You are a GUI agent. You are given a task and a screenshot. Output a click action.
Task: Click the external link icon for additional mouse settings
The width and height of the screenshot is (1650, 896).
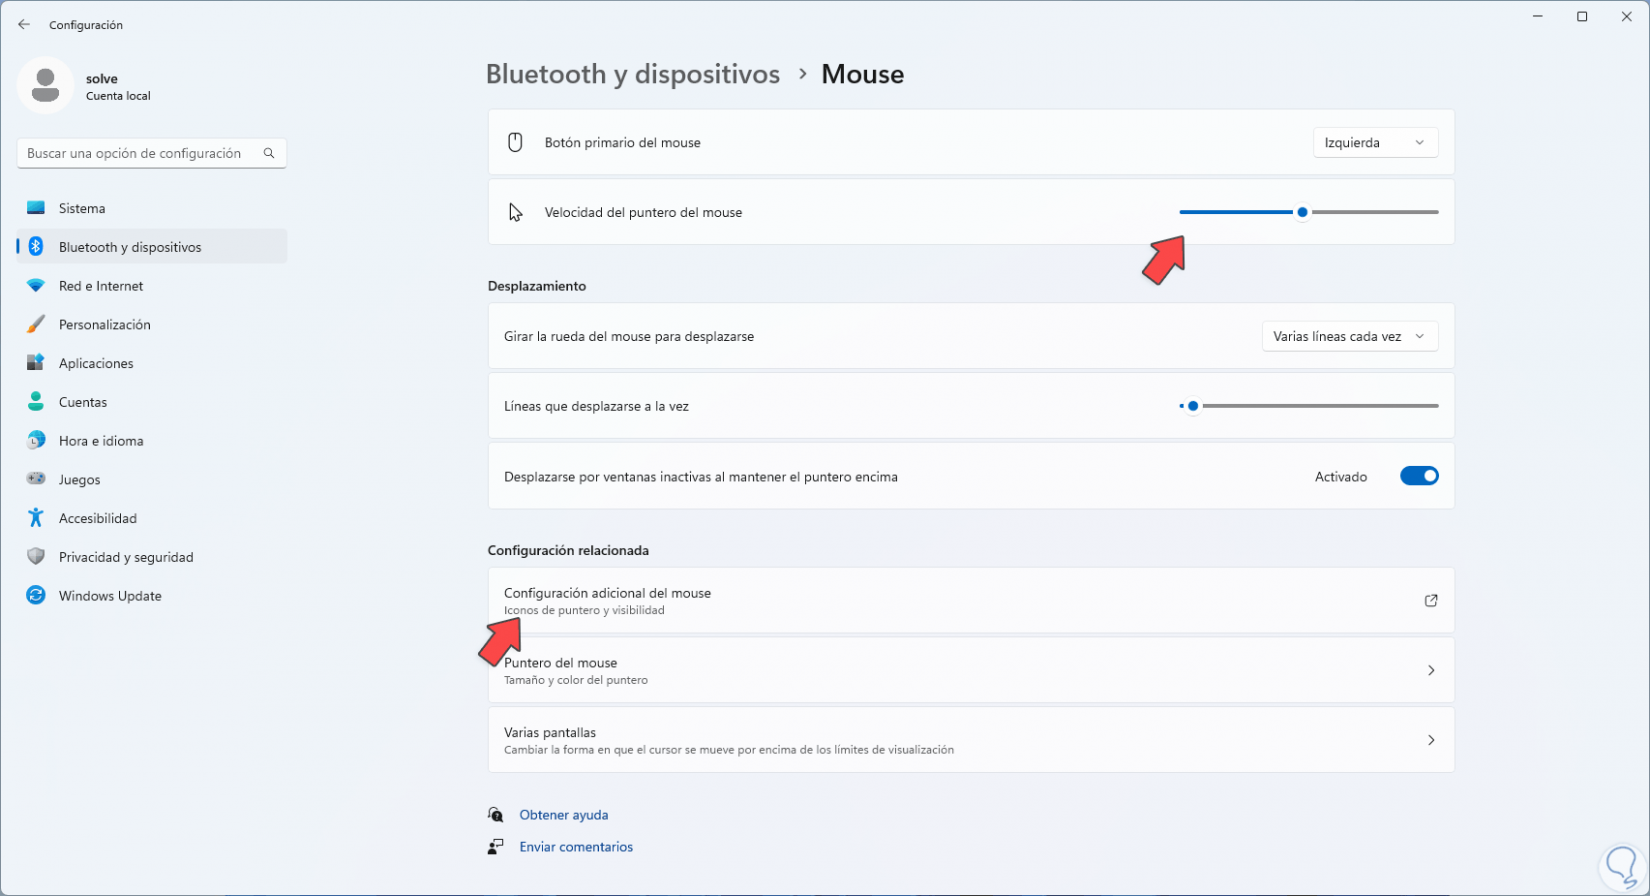tap(1431, 601)
